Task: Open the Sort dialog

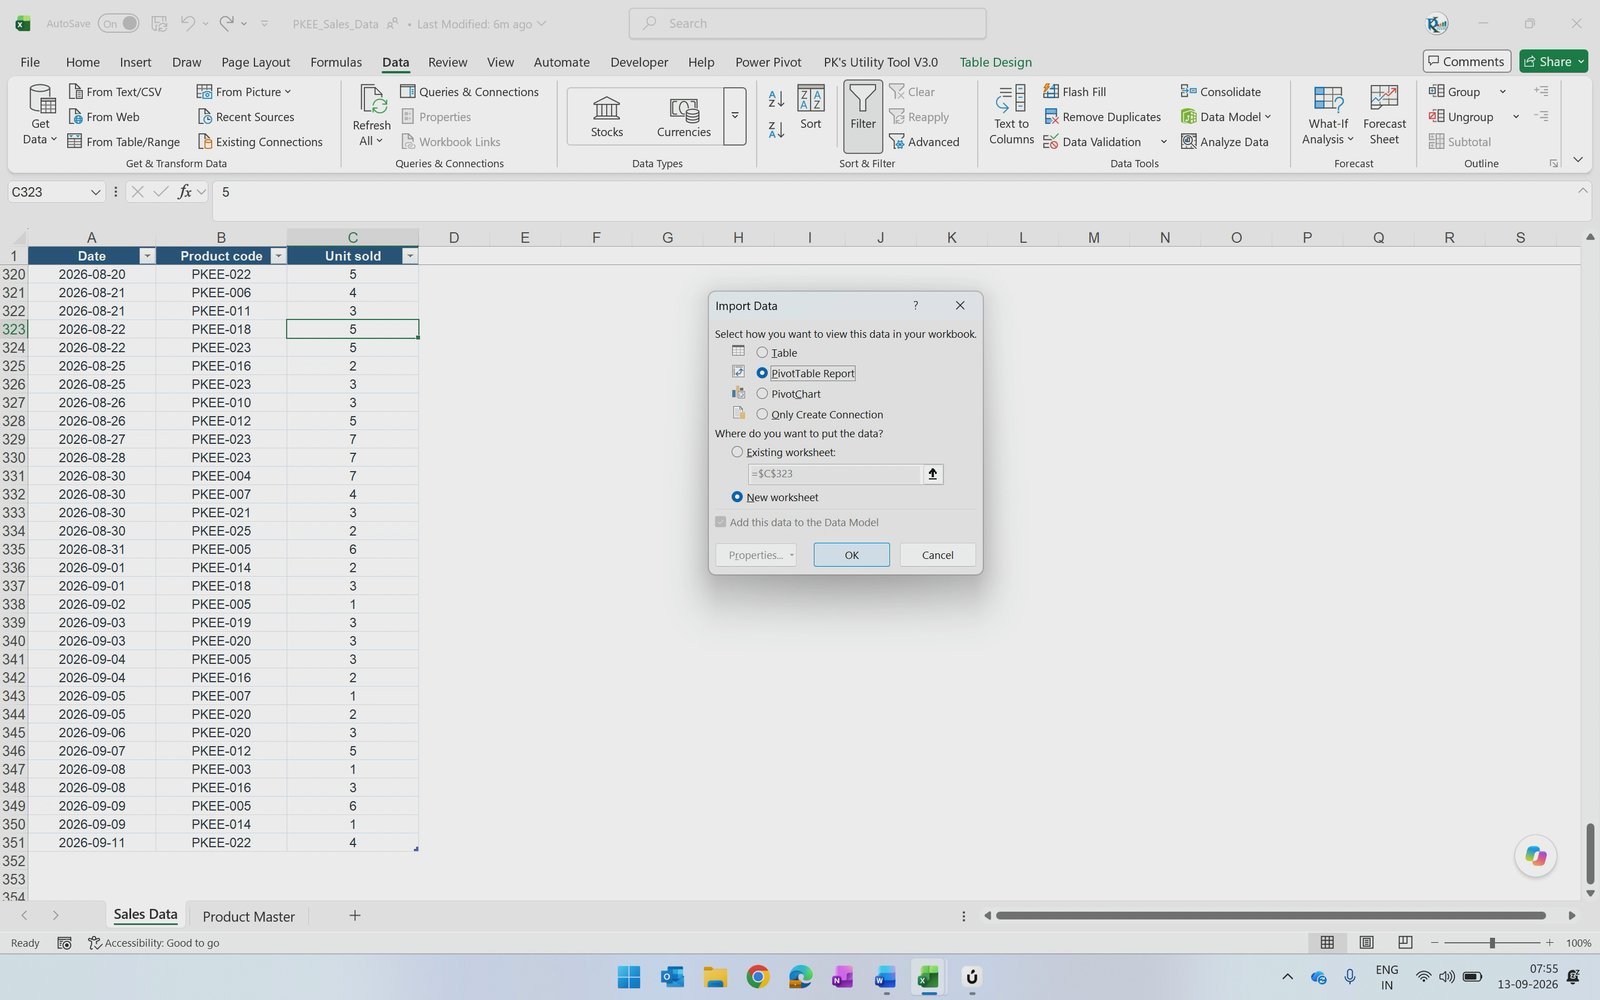Action: pos(811,108)
